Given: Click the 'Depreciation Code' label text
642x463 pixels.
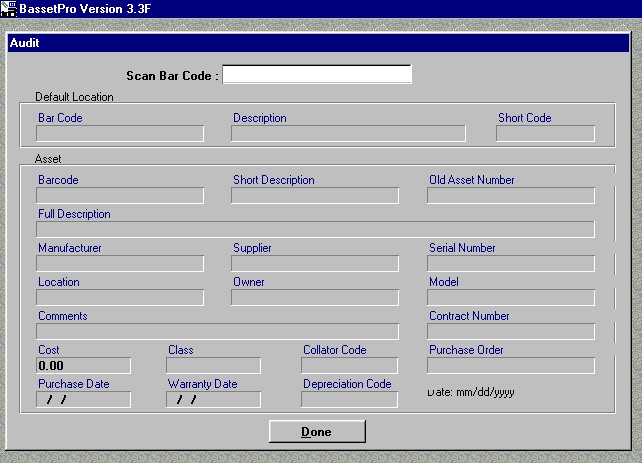Looking at the screenshot, I should click(347, 384).
